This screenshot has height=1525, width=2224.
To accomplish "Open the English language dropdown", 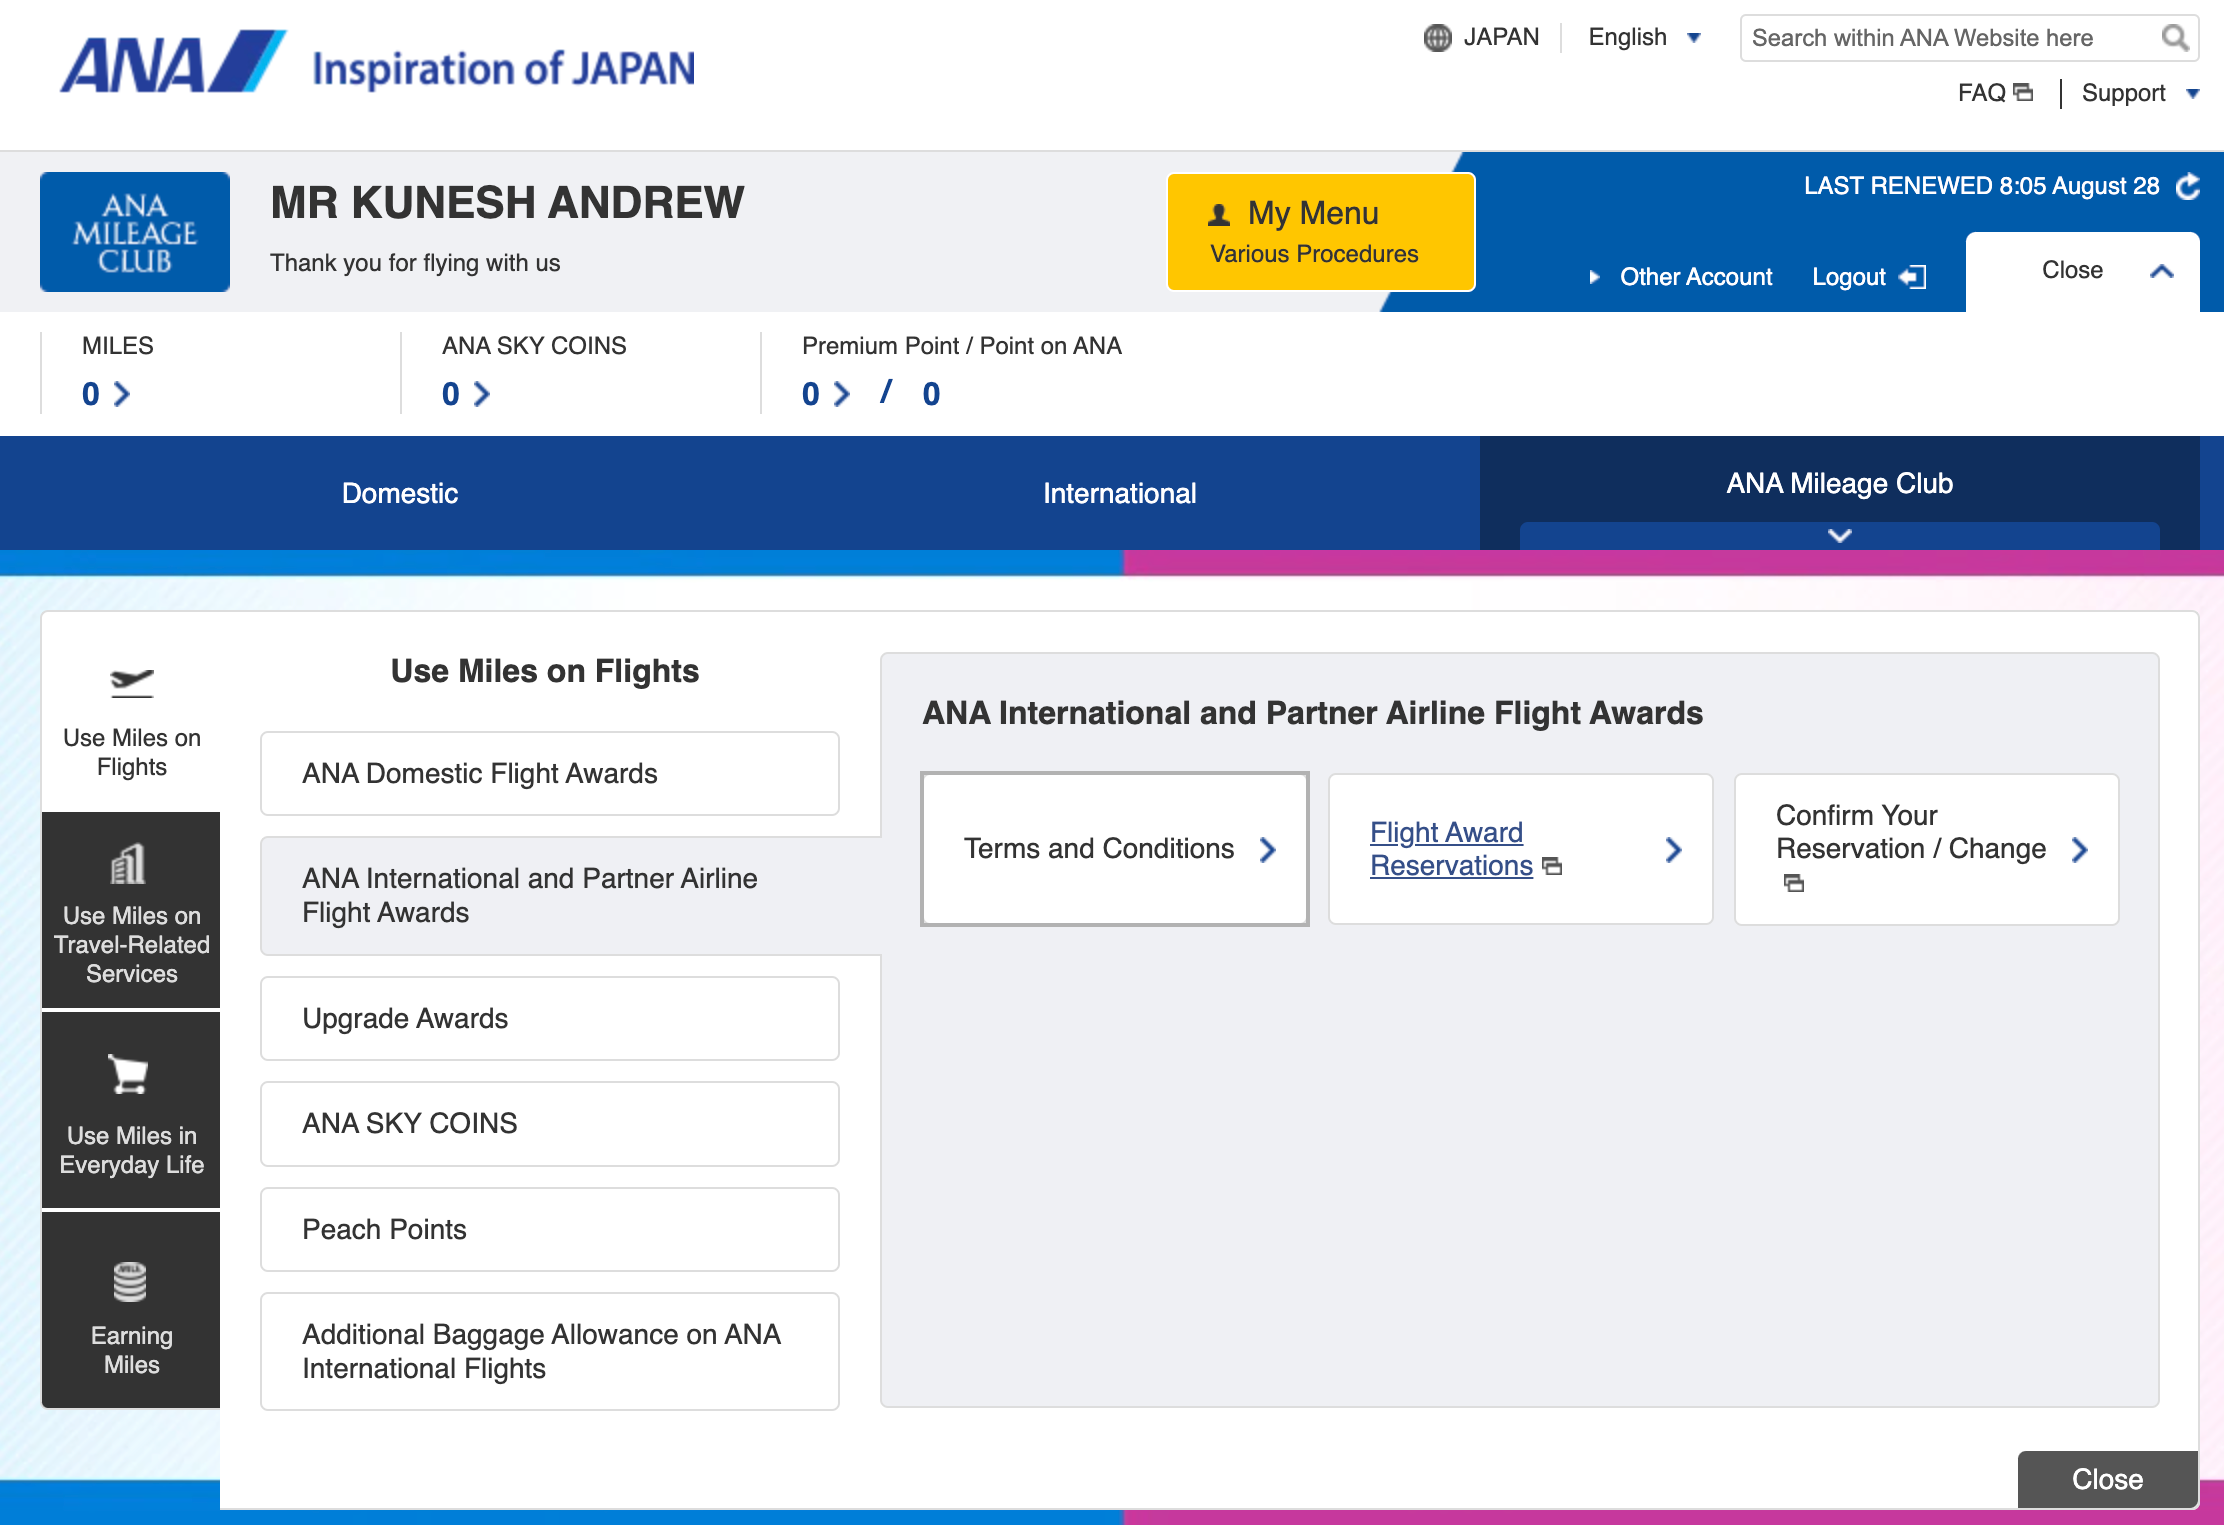I will 1645,38.
